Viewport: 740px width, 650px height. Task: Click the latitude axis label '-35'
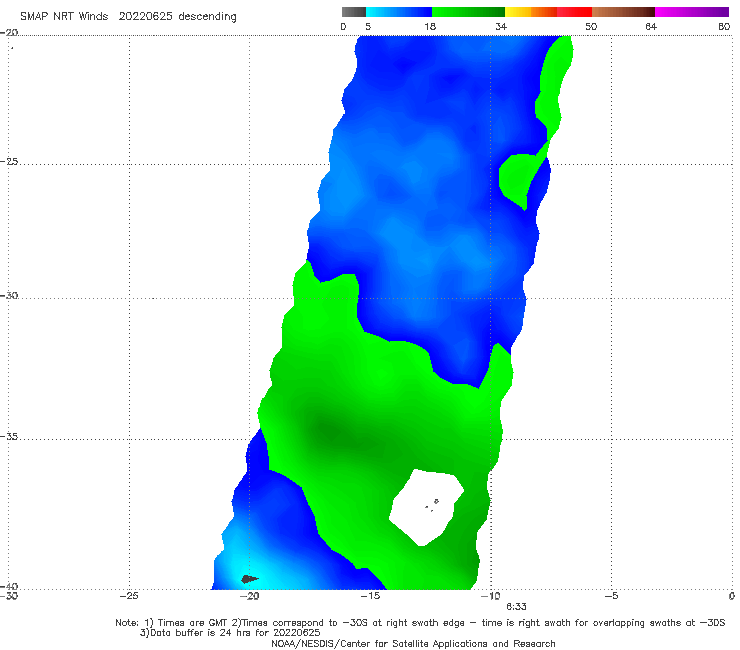tap(9, 436)
